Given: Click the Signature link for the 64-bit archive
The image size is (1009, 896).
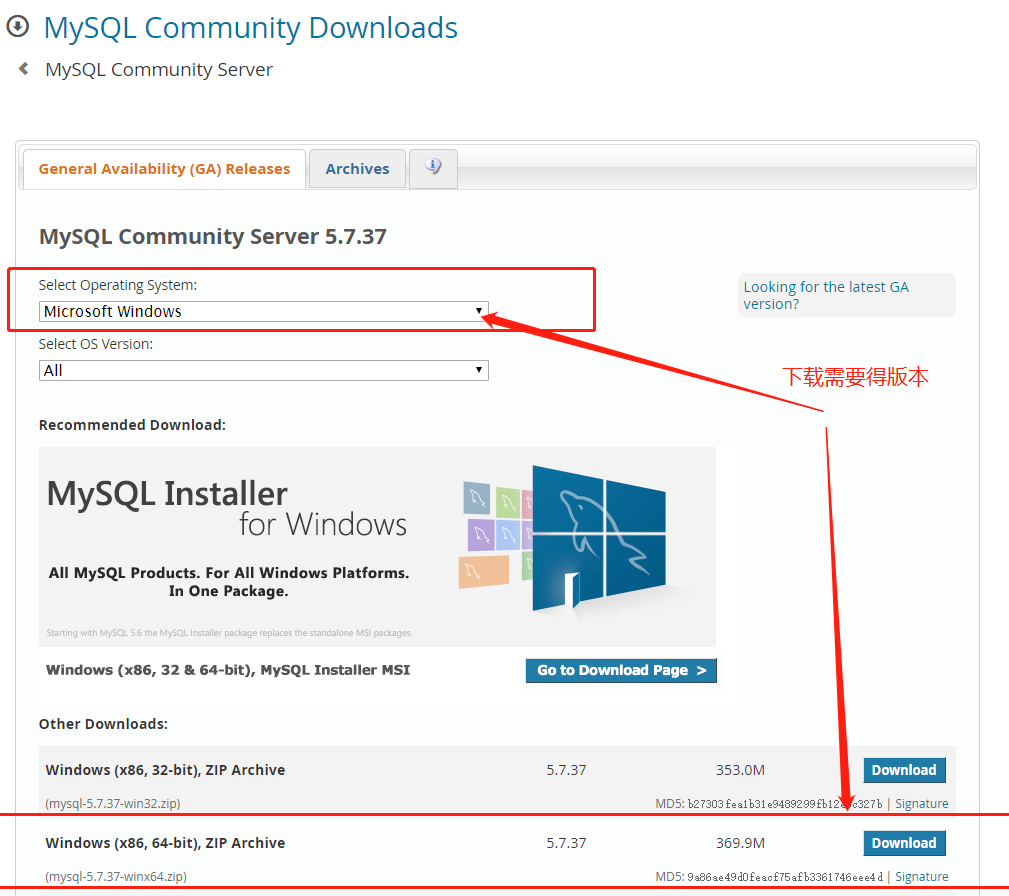Looking at the screenshot, I should pos(921,876).
